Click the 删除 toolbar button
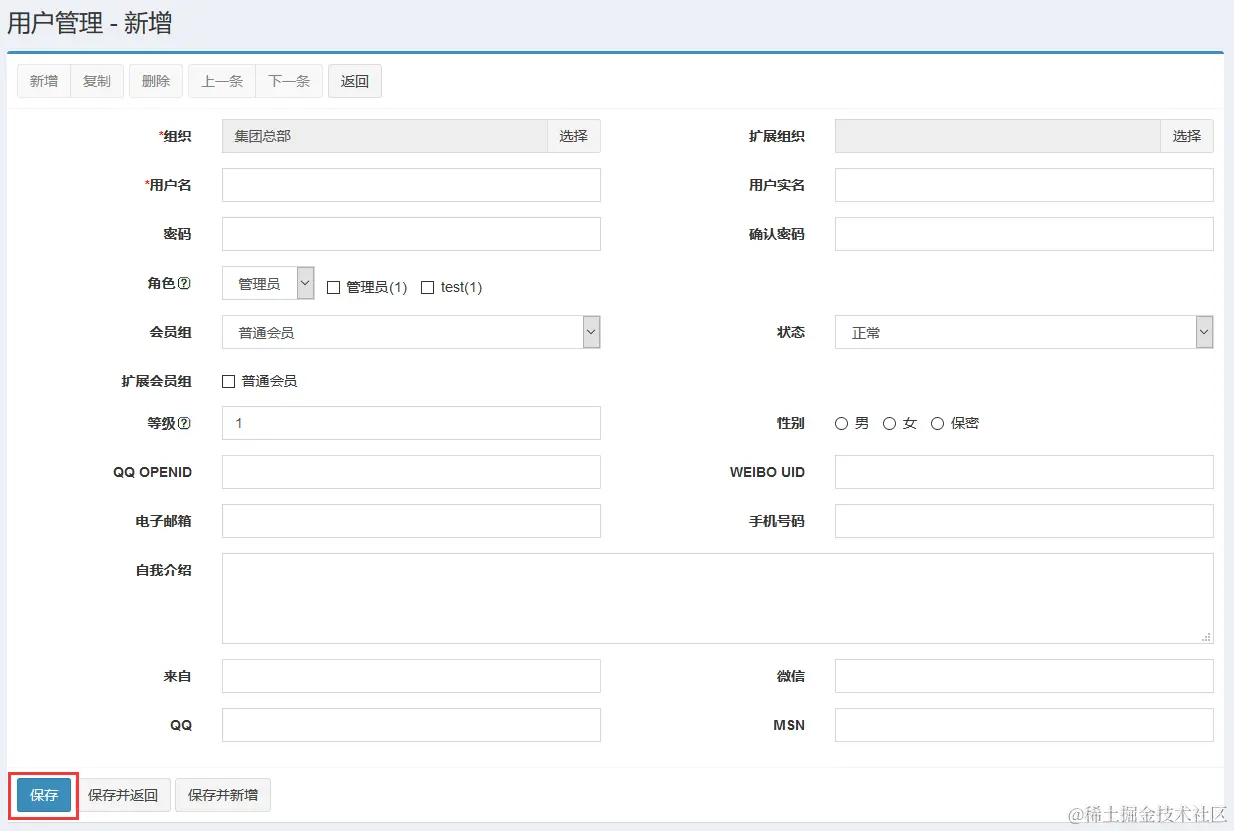The height and width of the screenshot is (831, 1234). (156, 81)
